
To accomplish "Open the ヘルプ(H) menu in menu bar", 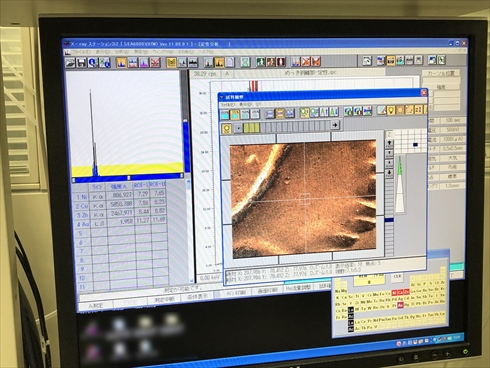I will (206, 52).
